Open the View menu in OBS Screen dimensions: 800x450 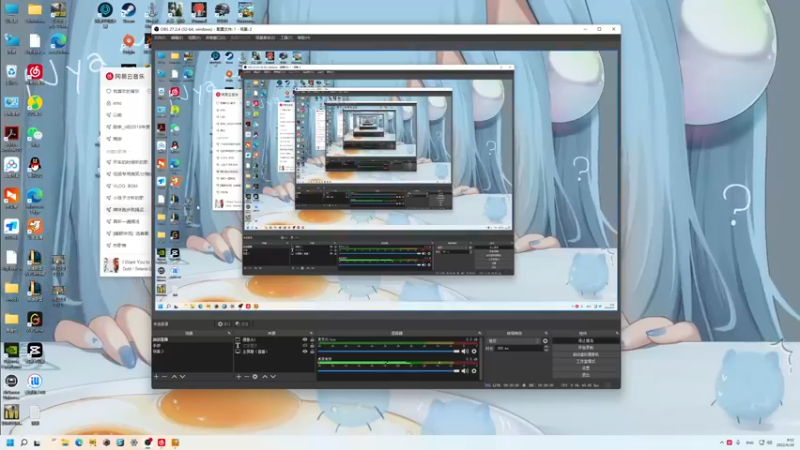pyautogui.click(x=194, y=38)
